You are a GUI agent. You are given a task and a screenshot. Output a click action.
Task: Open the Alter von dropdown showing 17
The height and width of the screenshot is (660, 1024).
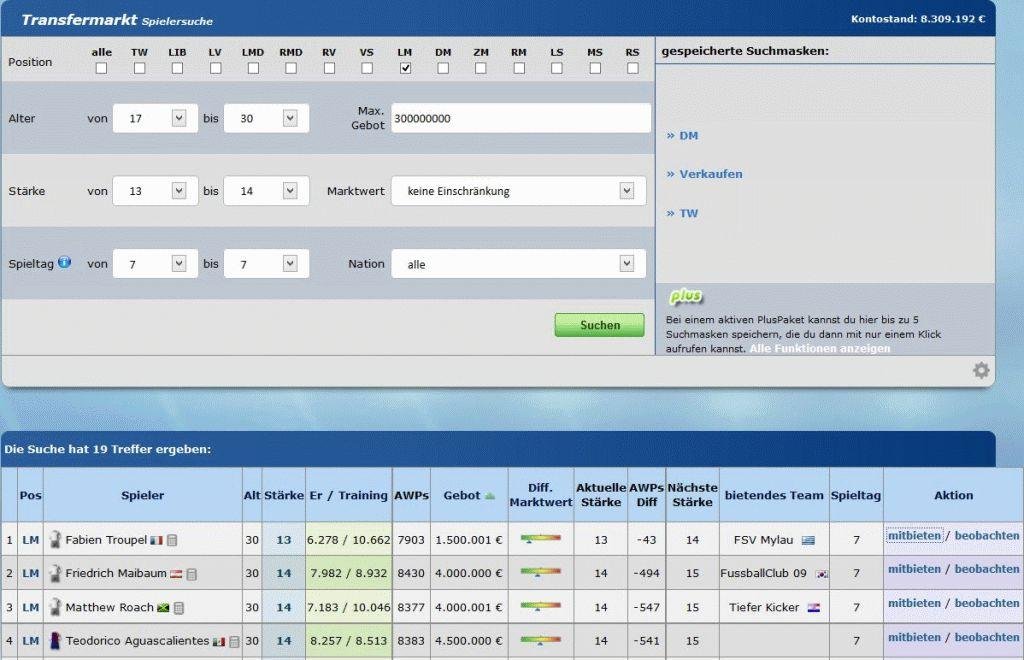point(155,118)
